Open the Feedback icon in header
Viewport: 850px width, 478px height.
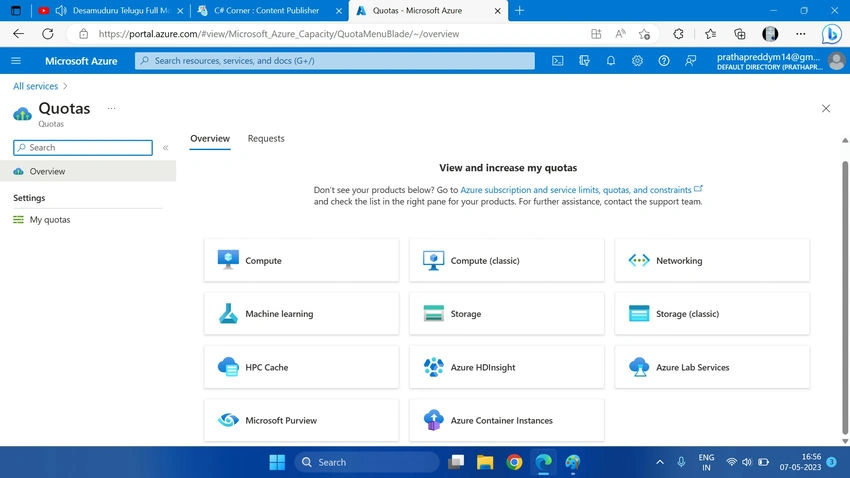690,61
